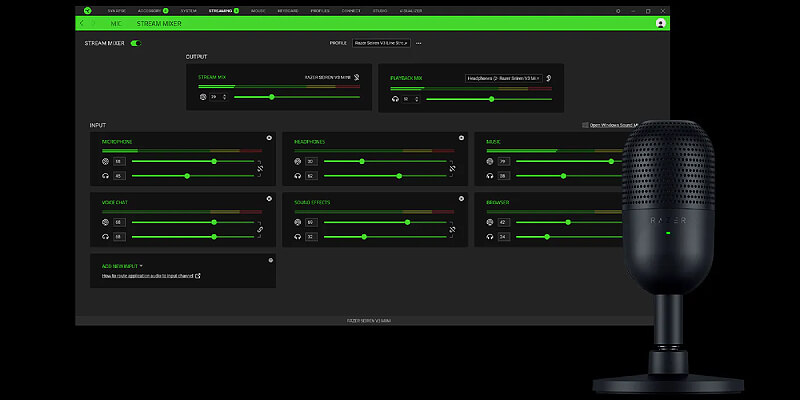Link the Microphone channel sliders
The height and width of the screenshot is (400, 800).
(260, 168)
